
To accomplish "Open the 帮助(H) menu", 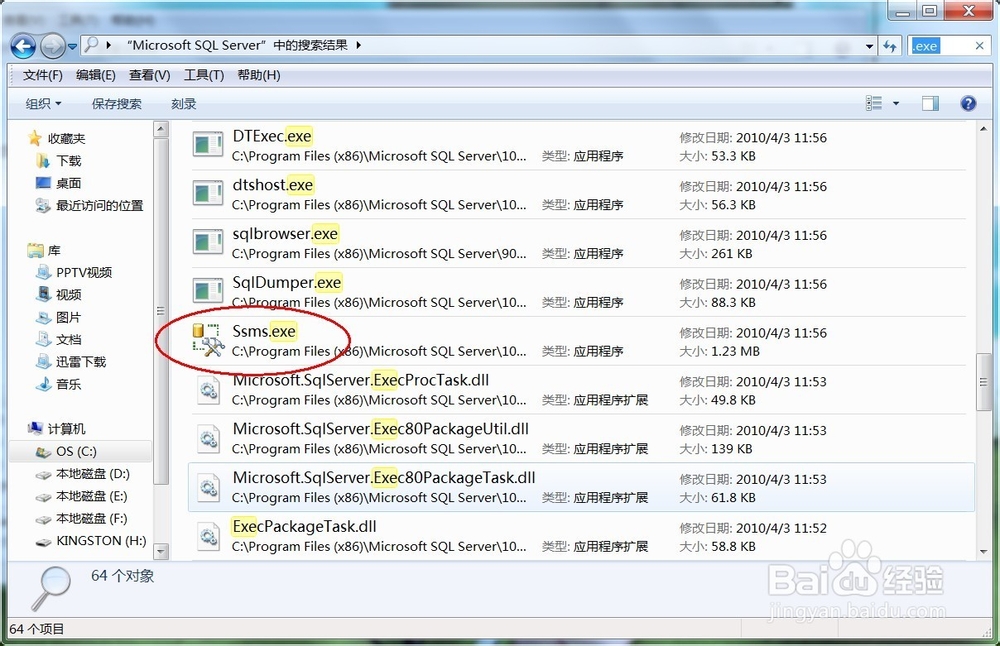I will (258, 75).
